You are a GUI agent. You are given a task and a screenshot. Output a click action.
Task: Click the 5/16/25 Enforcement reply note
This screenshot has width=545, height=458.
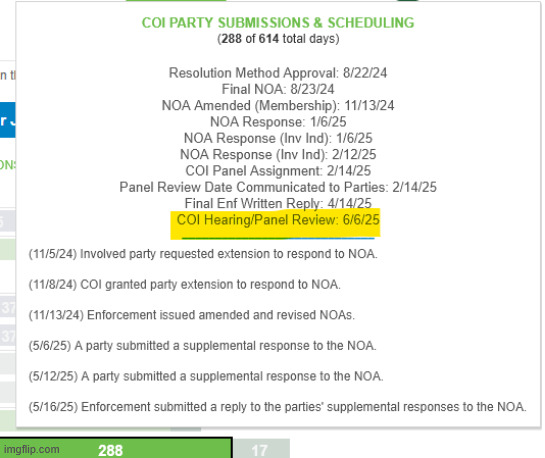click(x=278, y=407)
